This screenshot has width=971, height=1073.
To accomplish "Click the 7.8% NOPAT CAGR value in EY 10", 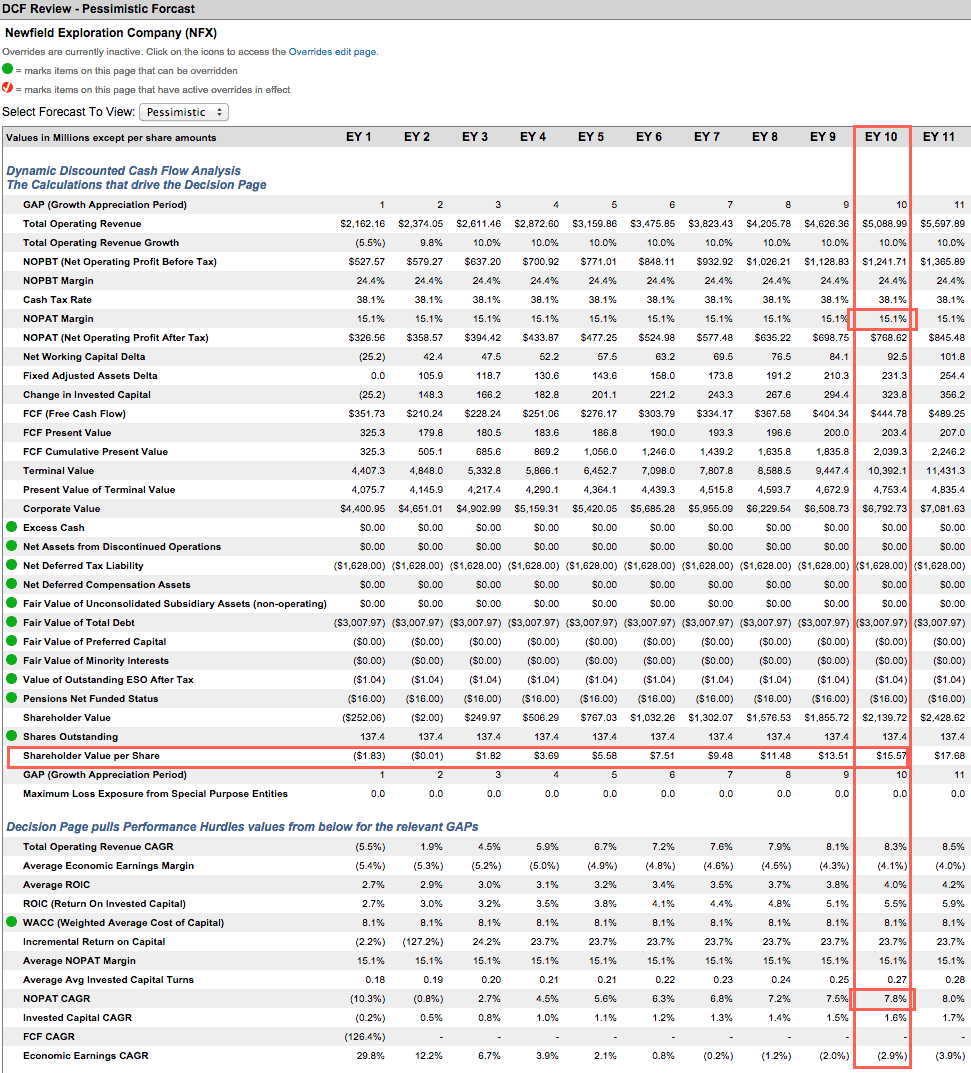I will tap(895, 999).
